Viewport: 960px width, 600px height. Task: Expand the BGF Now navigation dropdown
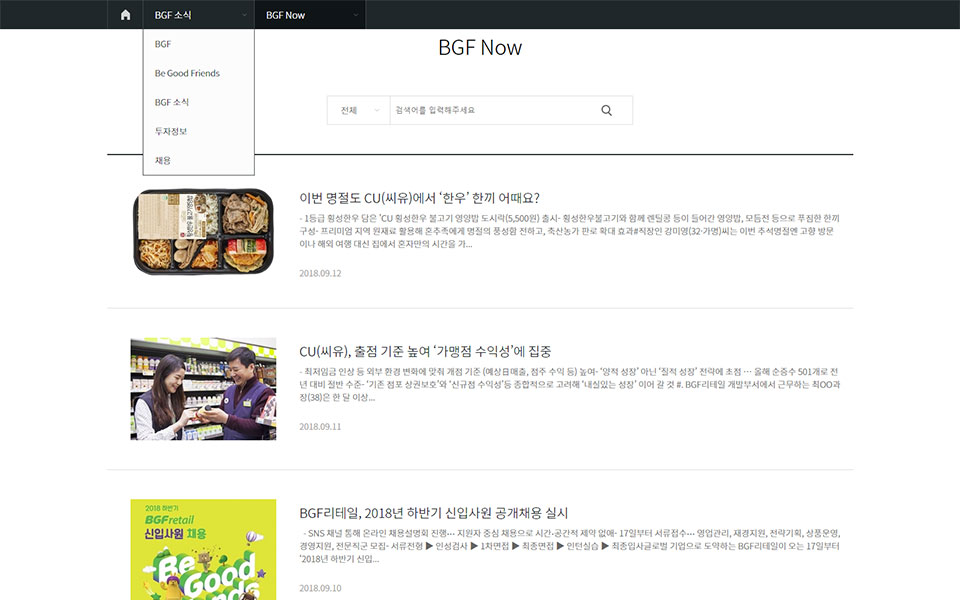(310, 15)
